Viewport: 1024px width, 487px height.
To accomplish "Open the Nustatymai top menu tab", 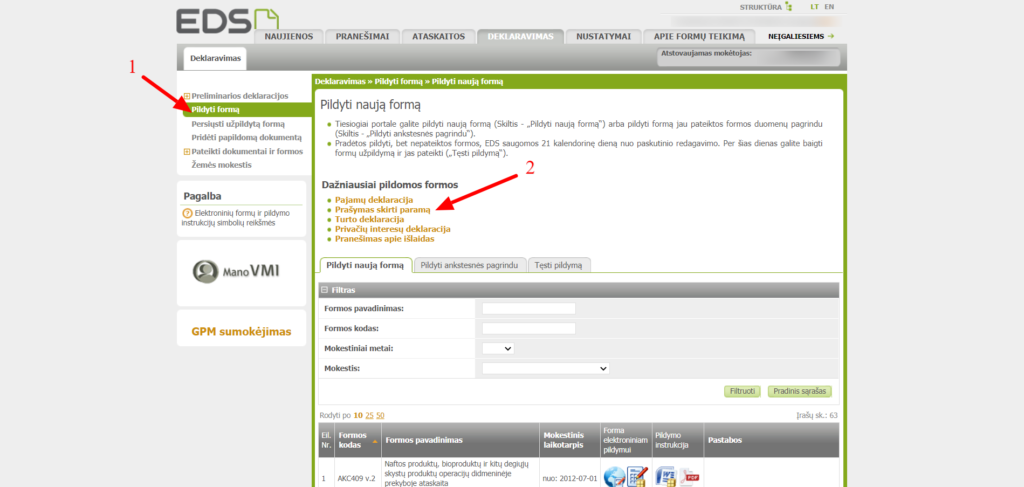I will coord(602,36).
